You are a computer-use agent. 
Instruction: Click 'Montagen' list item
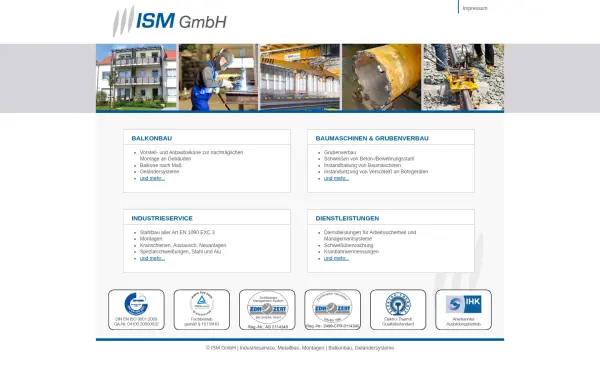pos(151,239)
